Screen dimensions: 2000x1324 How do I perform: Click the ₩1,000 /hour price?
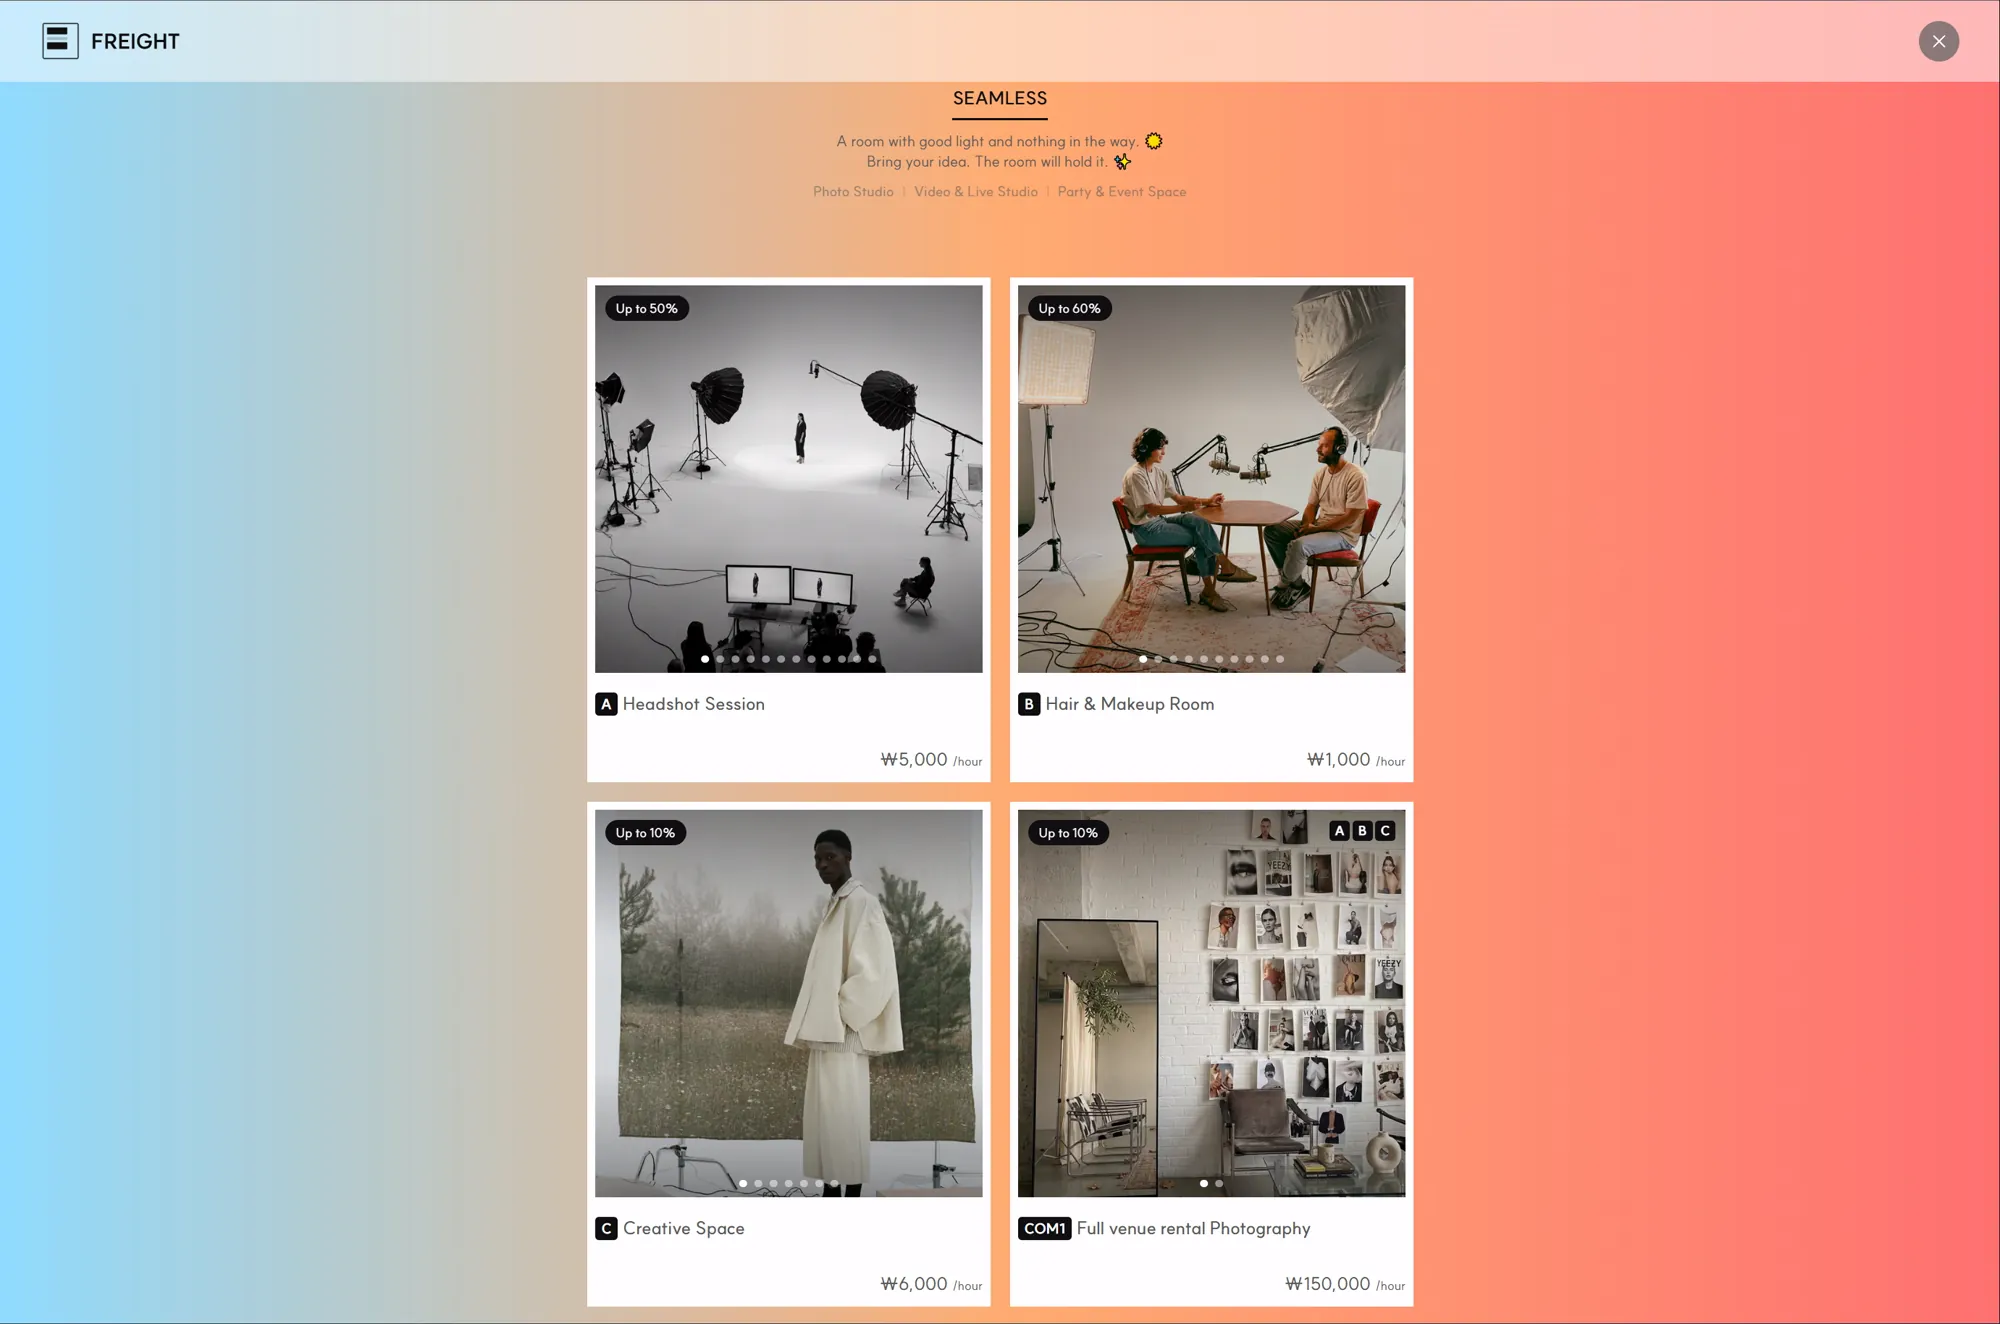click(x=1355, y=760)
